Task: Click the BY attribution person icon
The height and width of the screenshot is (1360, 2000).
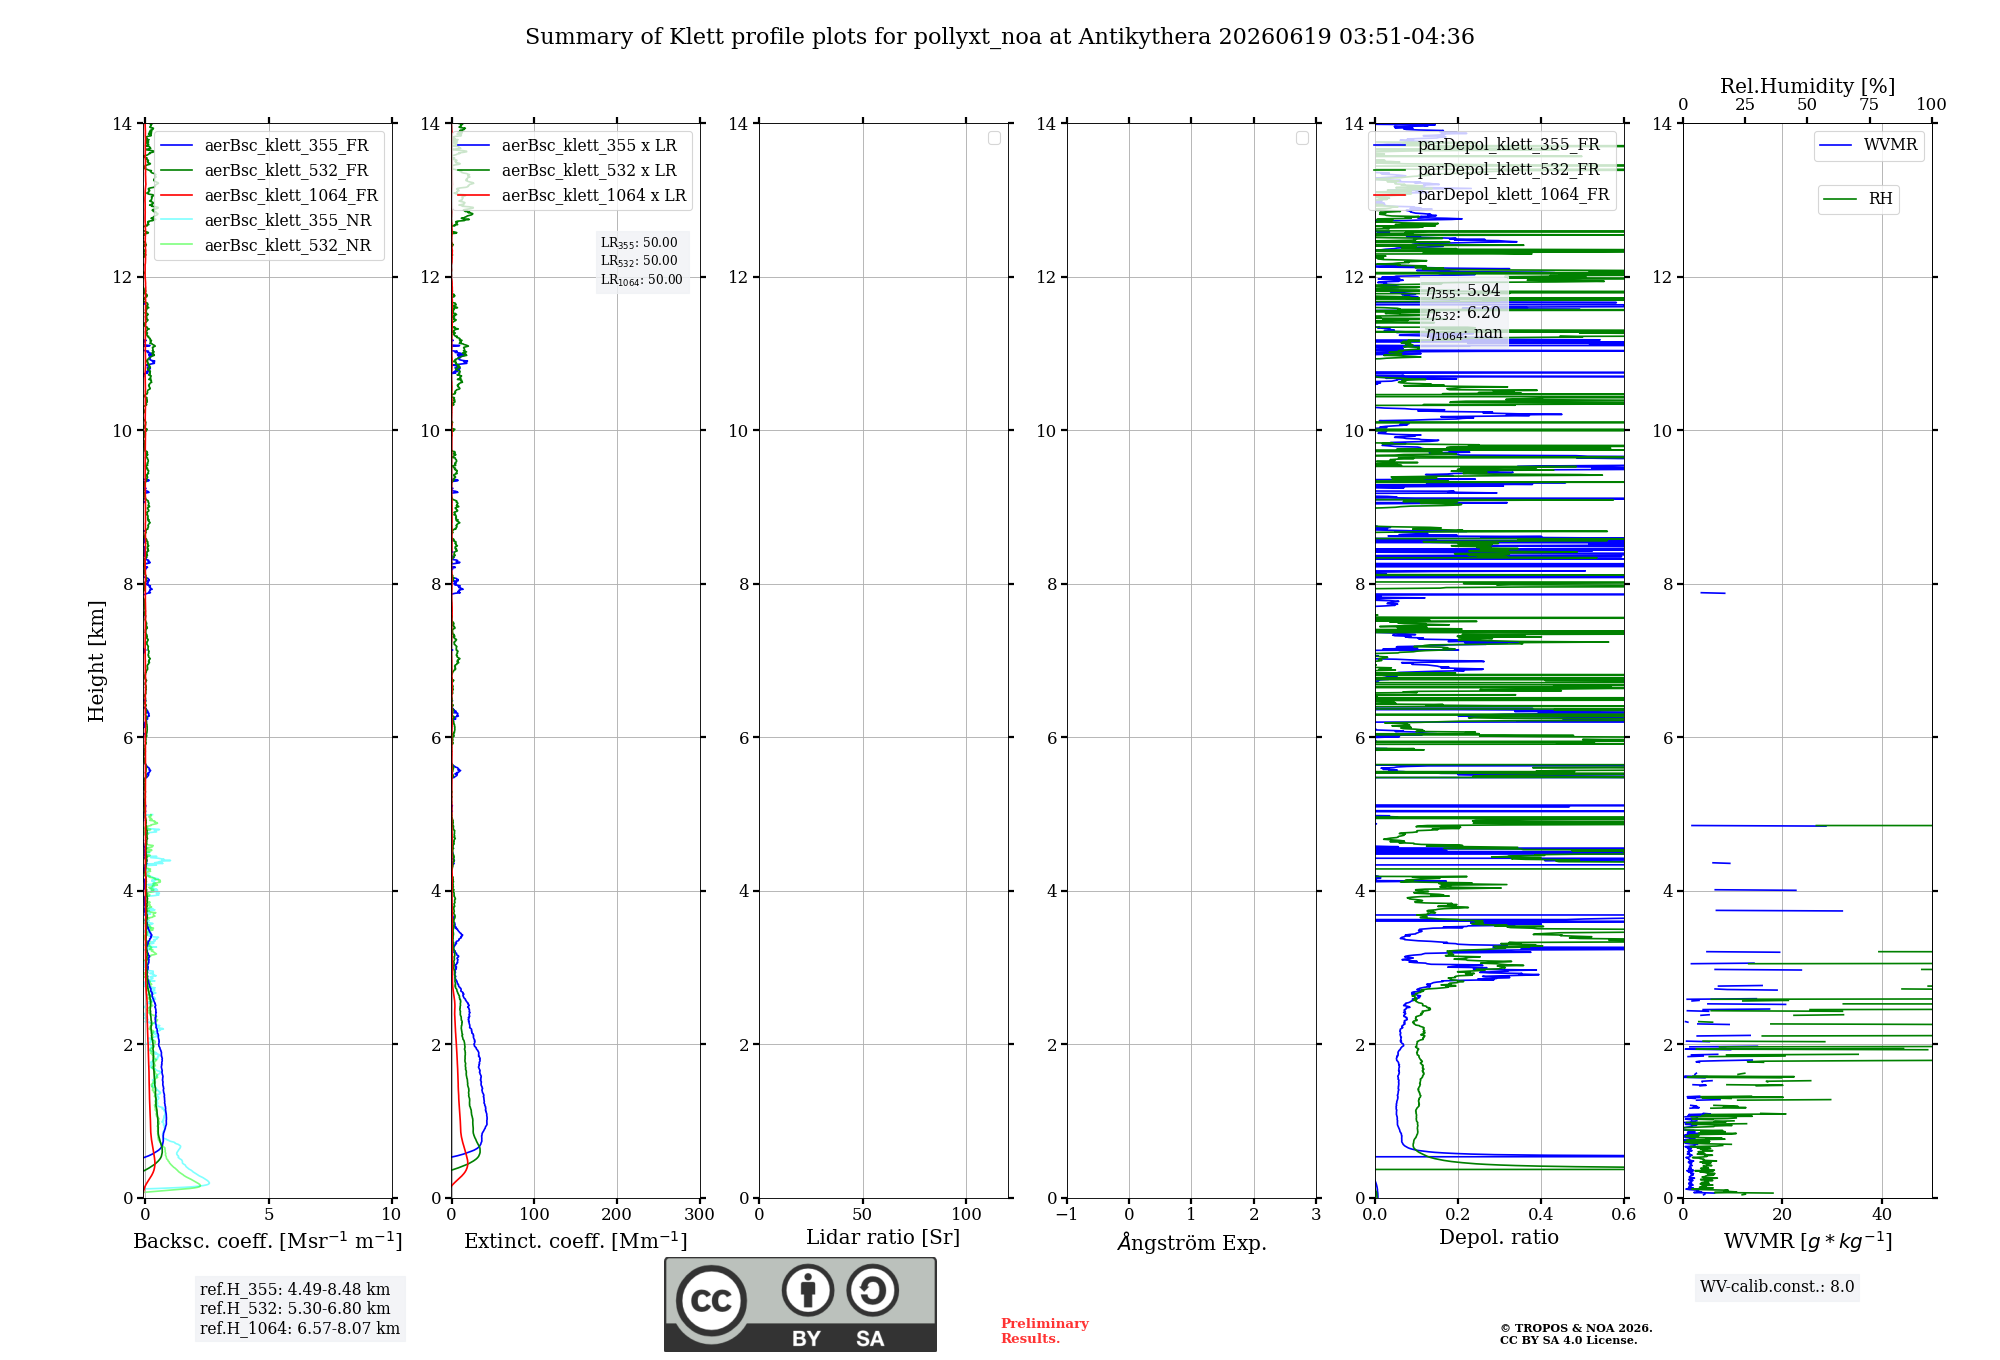Action: click(x=807, y=1289)
